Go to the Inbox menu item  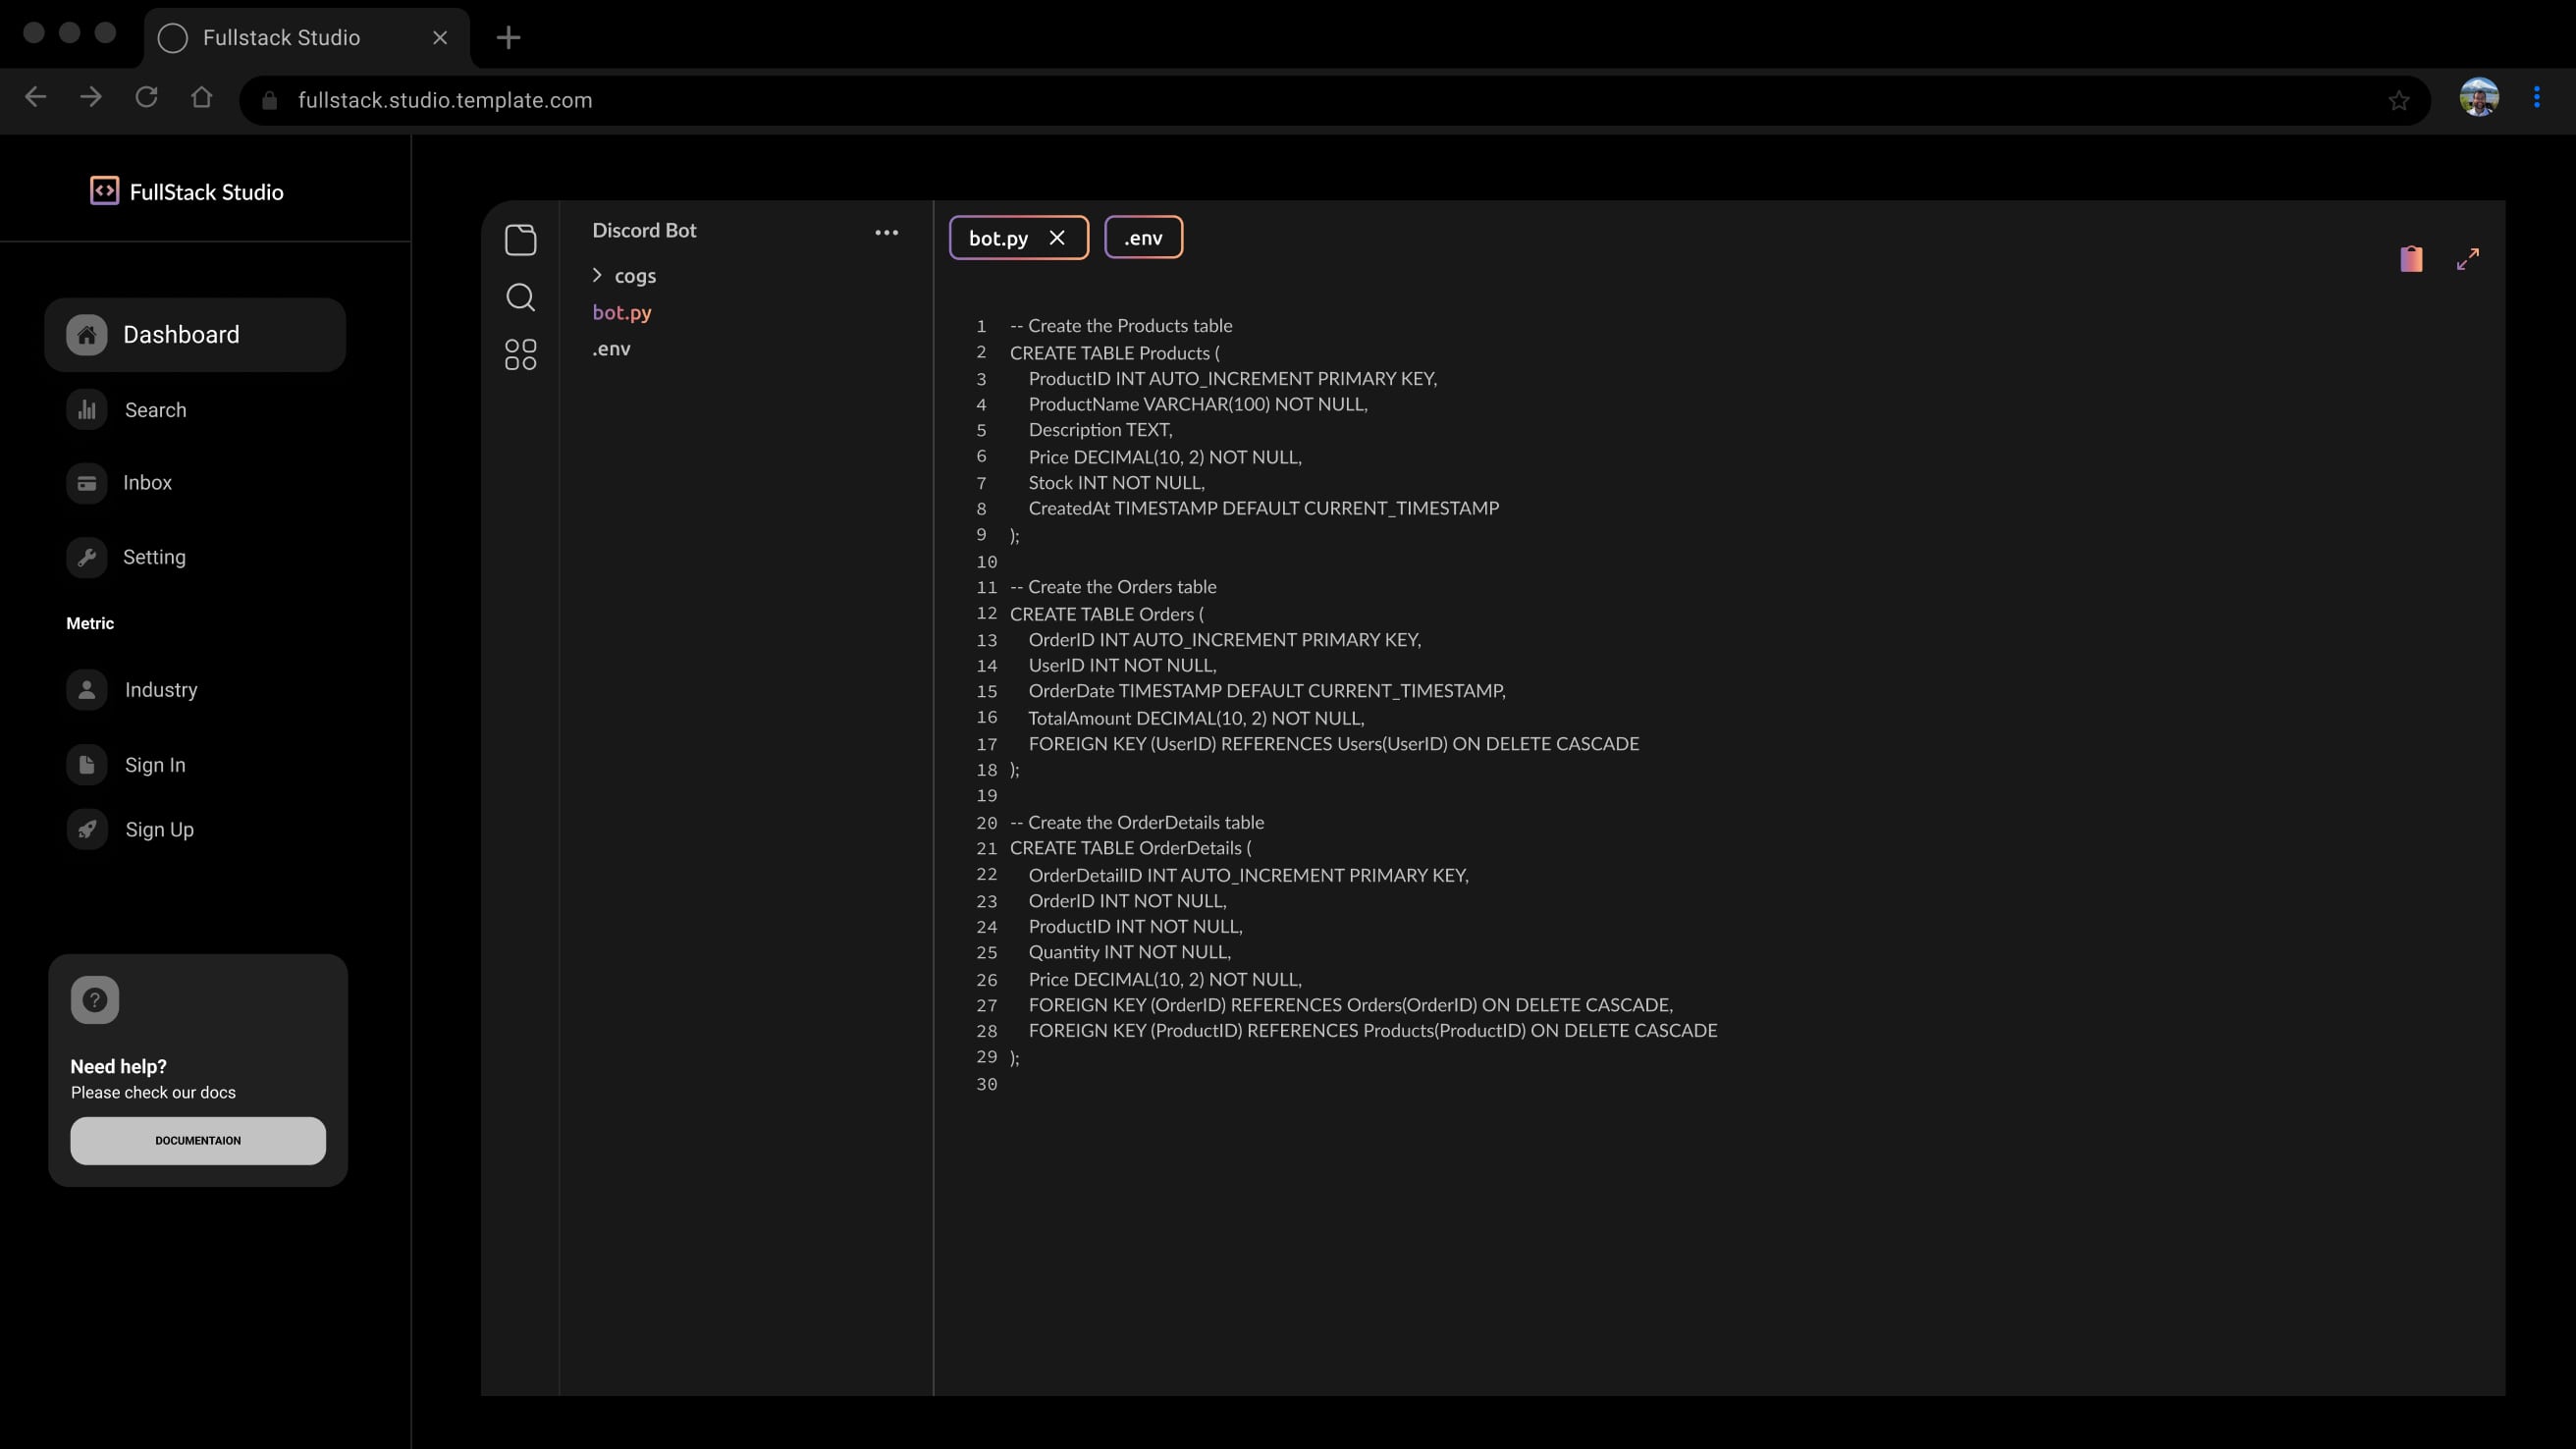click(147, 483)
